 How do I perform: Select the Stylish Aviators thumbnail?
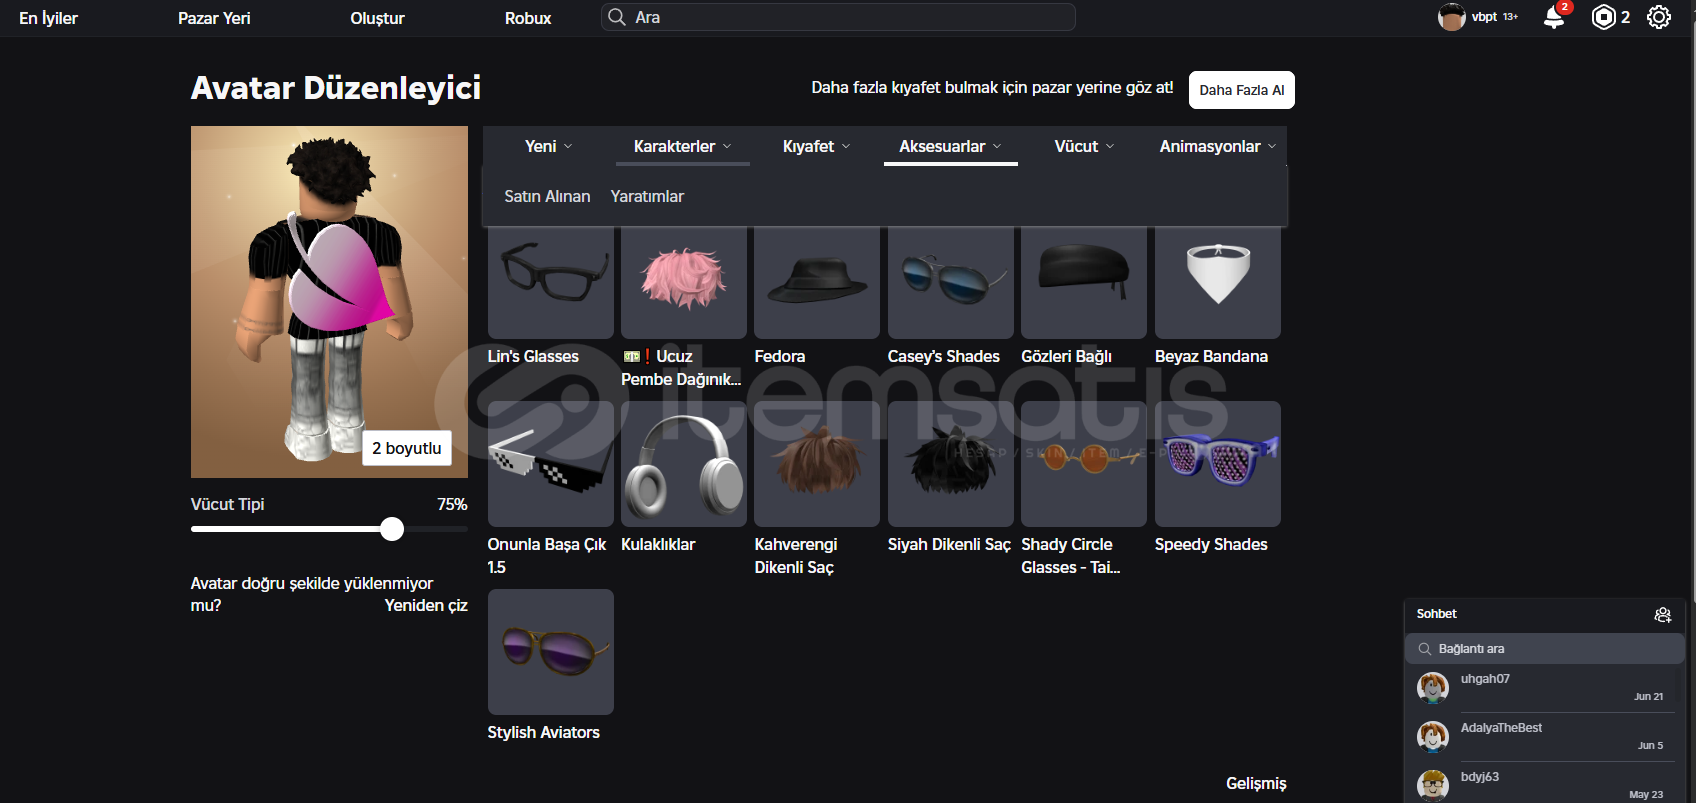click(x=551, y=652)
